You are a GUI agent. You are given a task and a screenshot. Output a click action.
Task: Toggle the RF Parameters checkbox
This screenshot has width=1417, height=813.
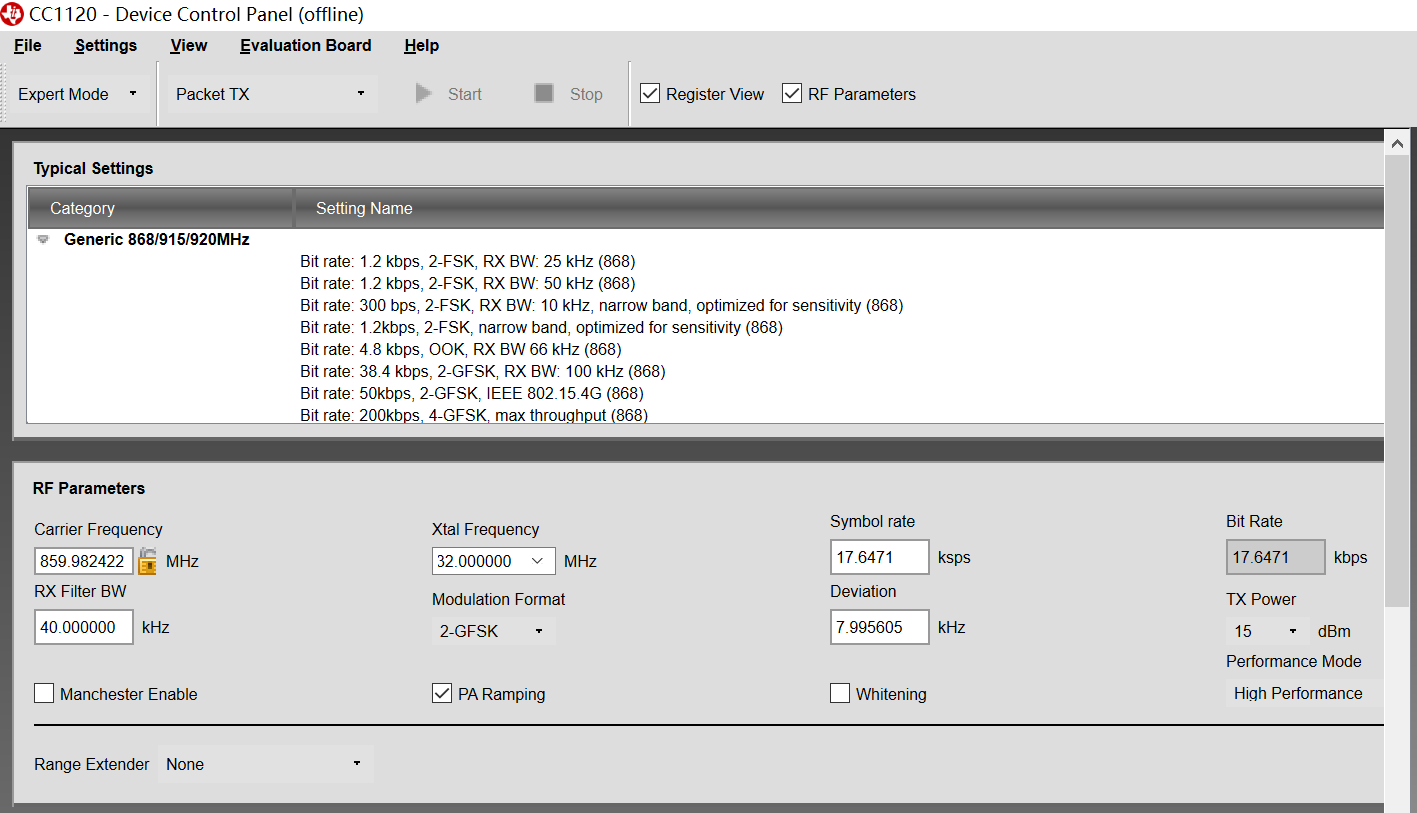[x=792, y=94]
